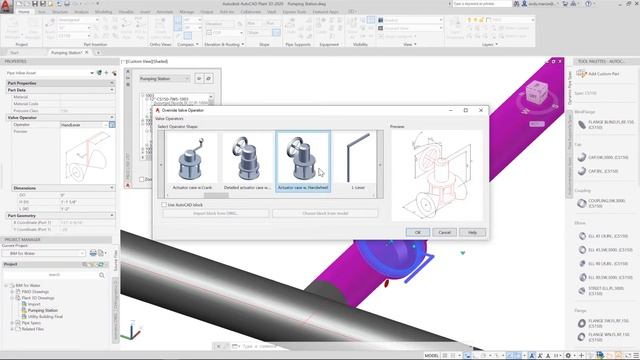
Task: Select the FLANGE SW palette item
Action: tap(604, 323)
